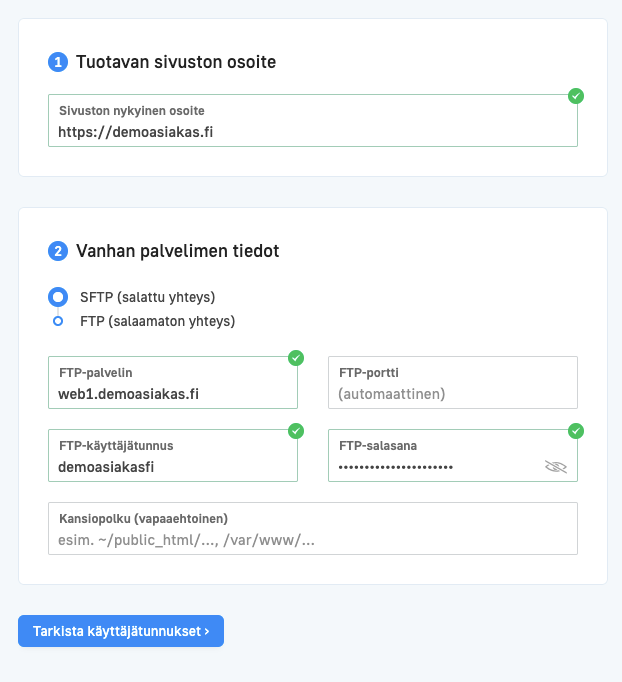Viewport: 622px width, 682px height.
Task: Click green checkmark on FTP-palvelin field
Action: click(296, 357)
